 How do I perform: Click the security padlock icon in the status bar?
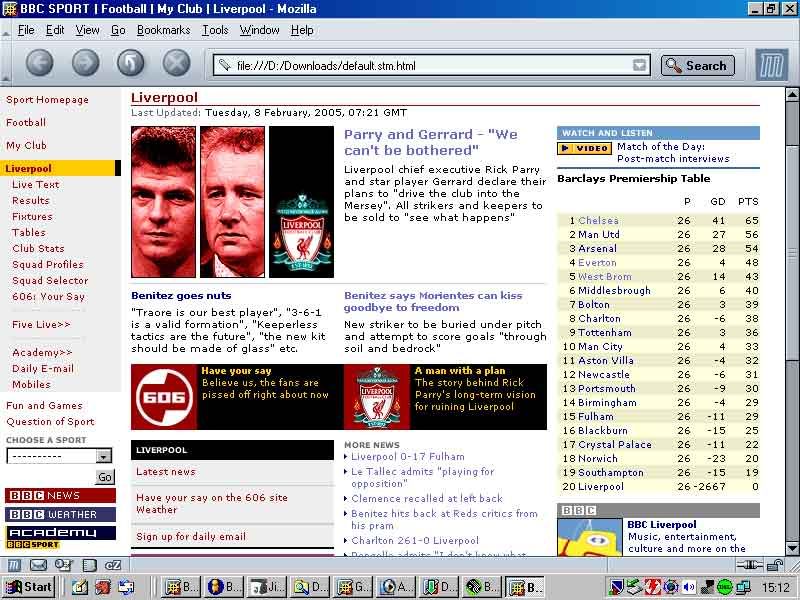(775, 565)
